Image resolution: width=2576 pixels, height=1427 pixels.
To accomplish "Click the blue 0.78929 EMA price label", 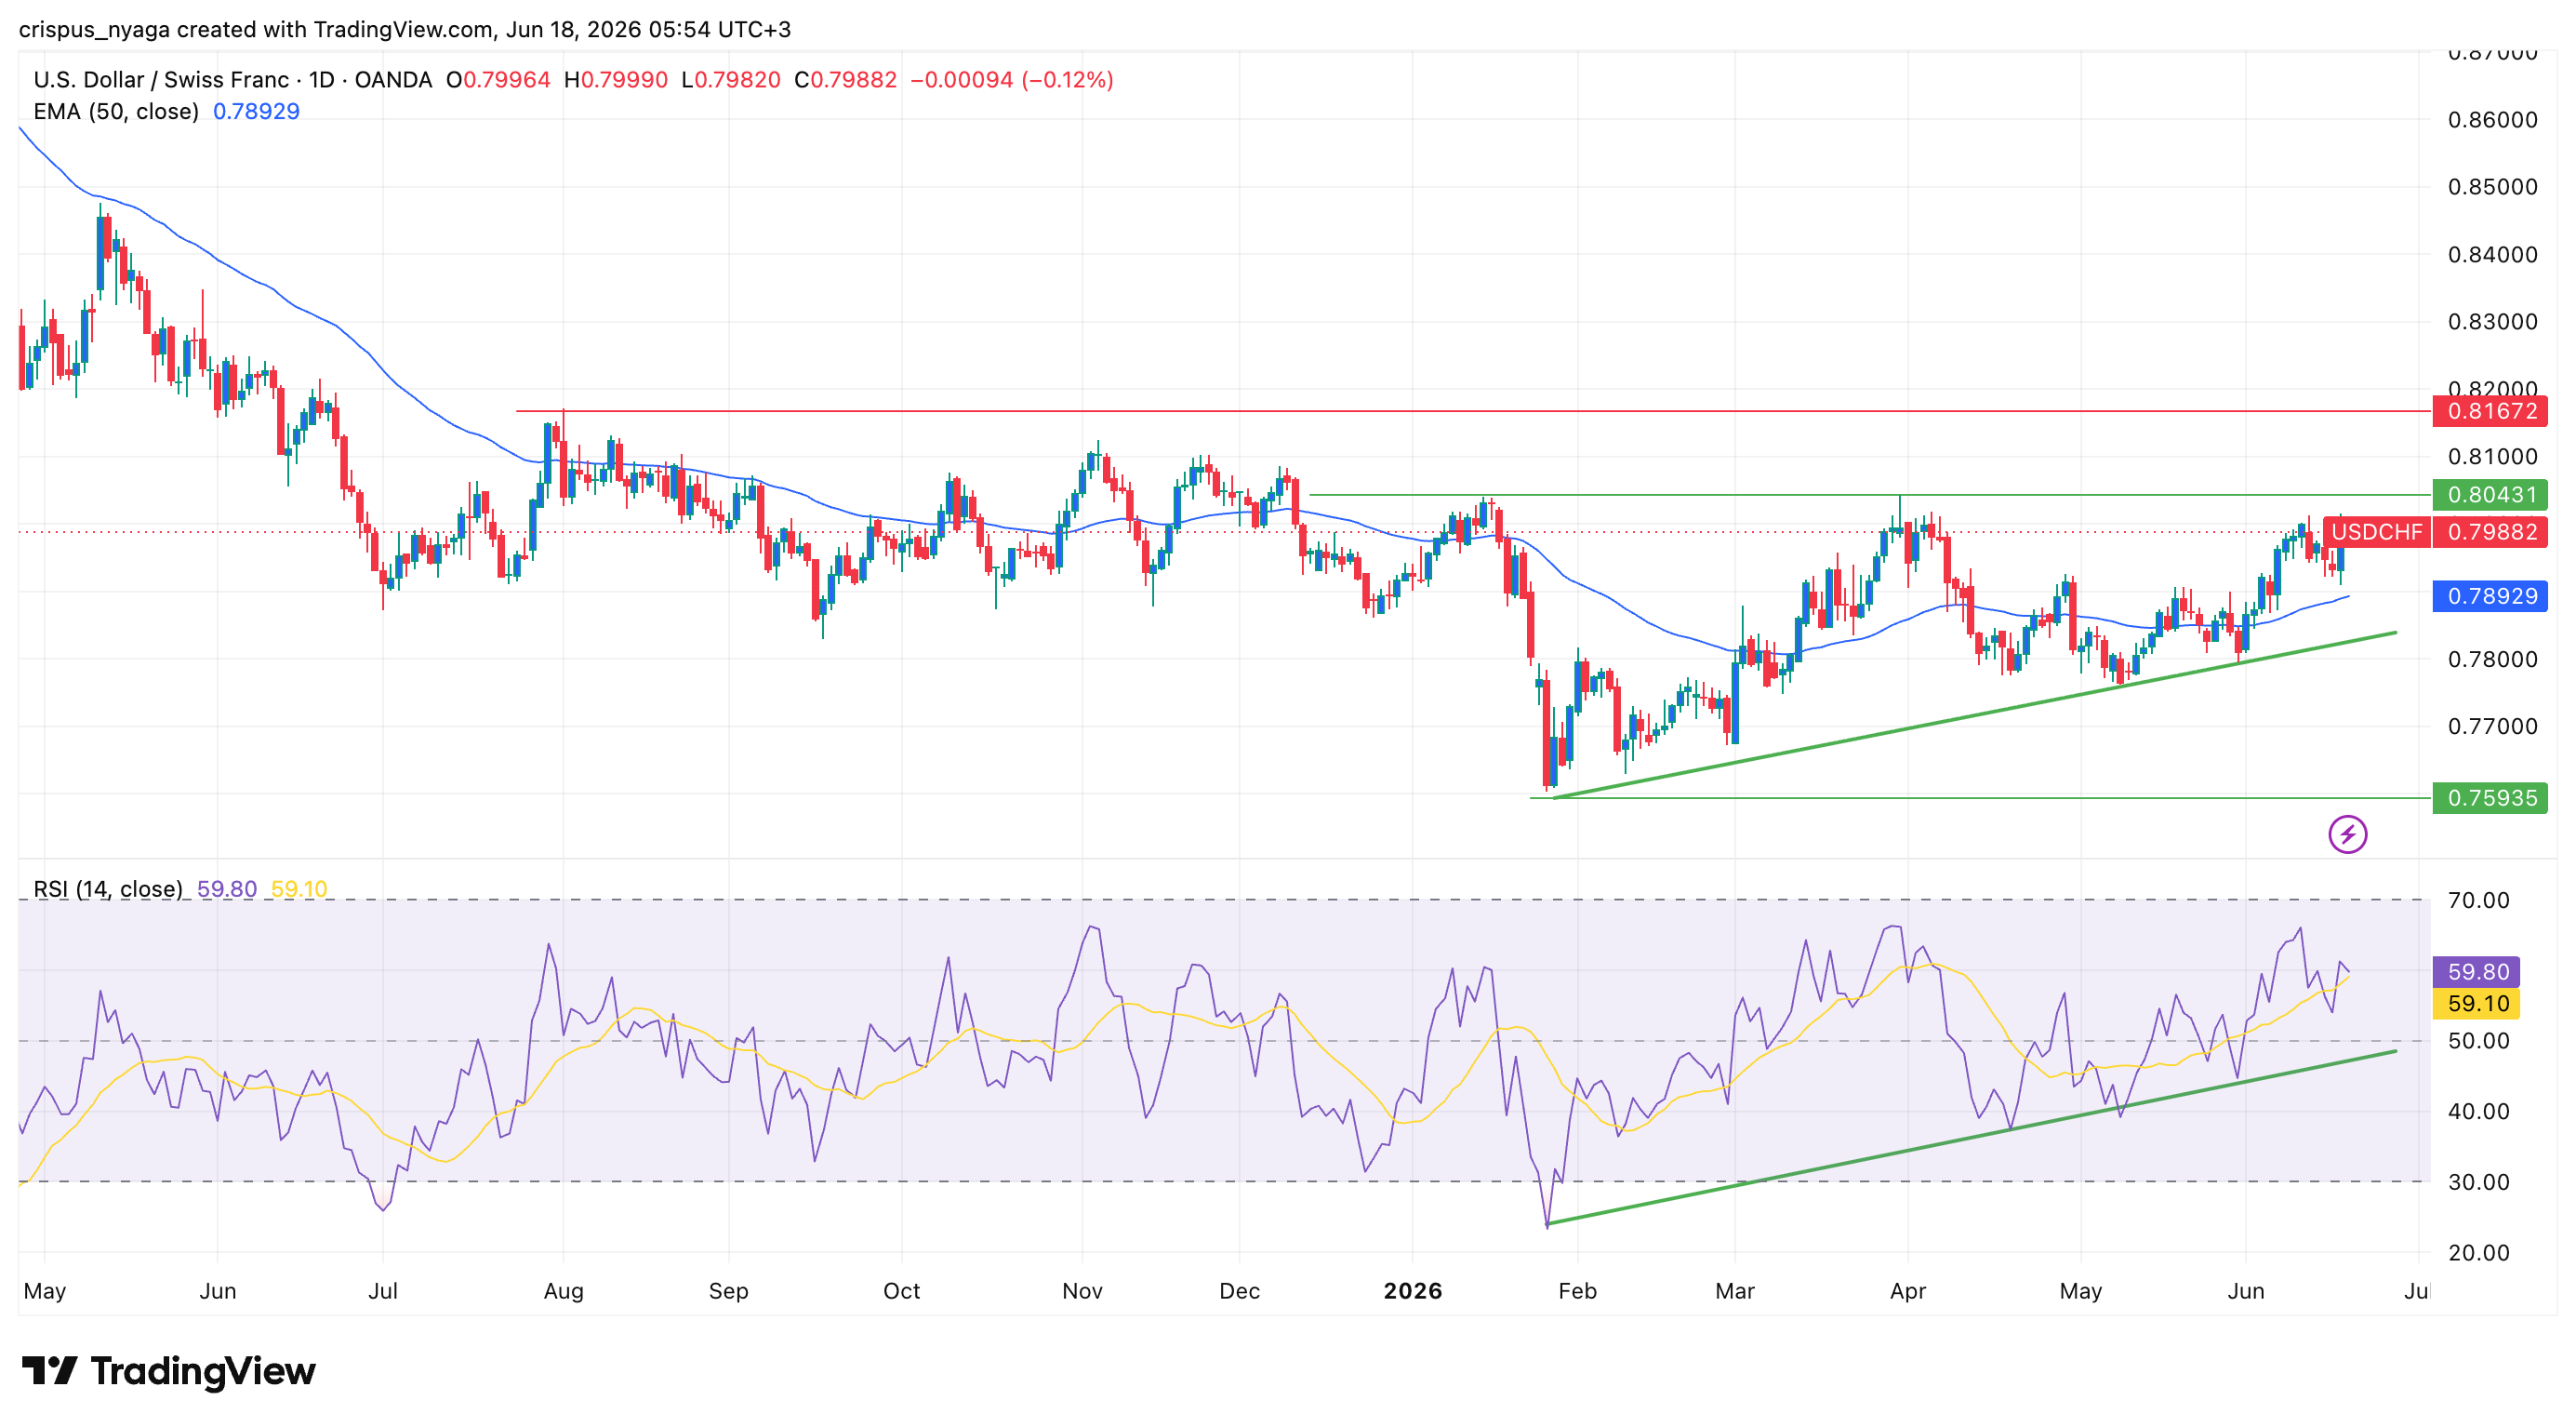I will coord(2490,596).
